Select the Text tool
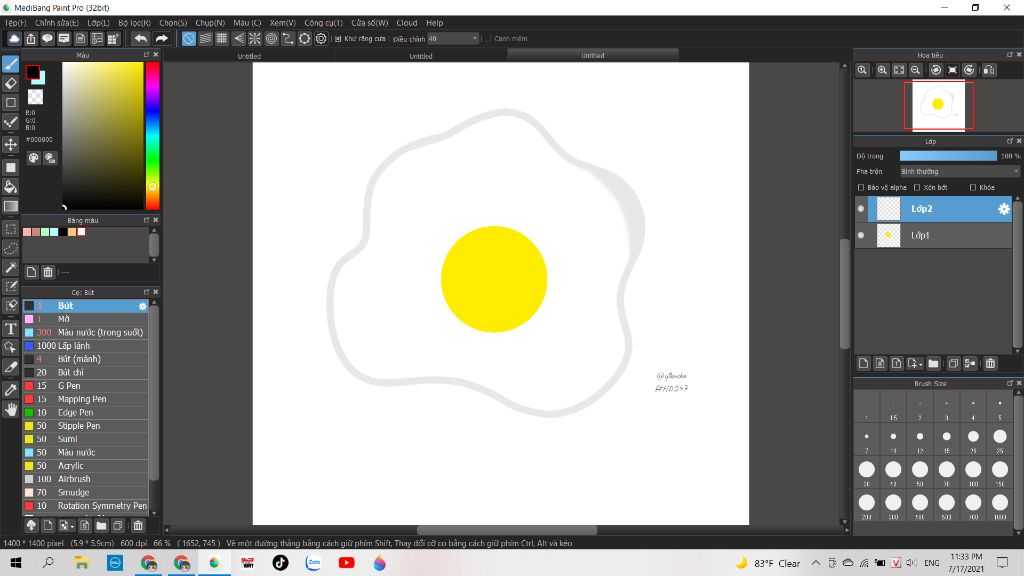 pyautogui.click(x=10, y=328)
